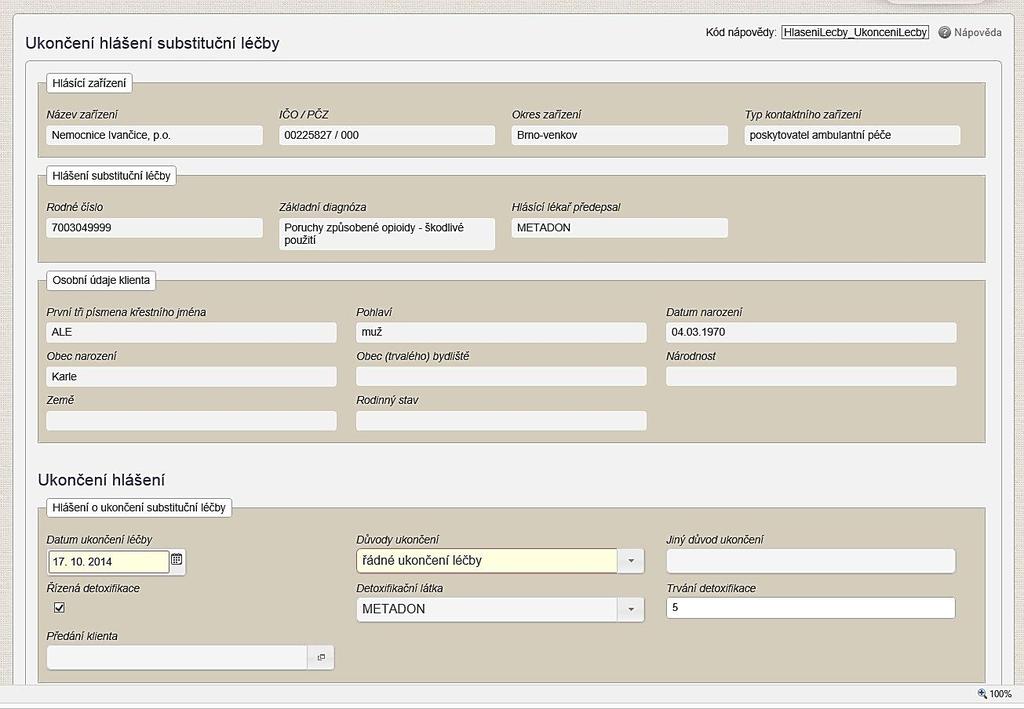Click the Datum ukončení léčby date field
Screen dimensions: 1024x709
pyautogui.click(x=108, y=561)
